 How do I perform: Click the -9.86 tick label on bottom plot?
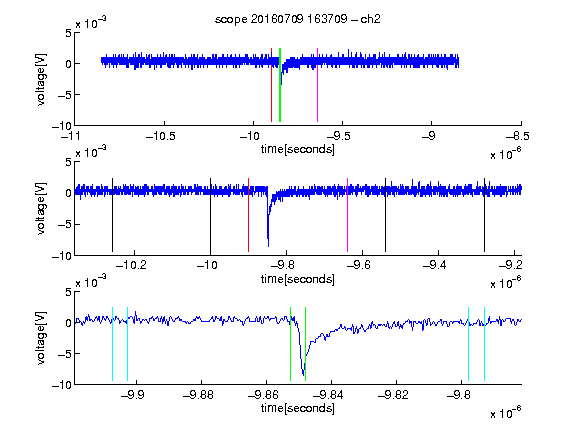262,395
